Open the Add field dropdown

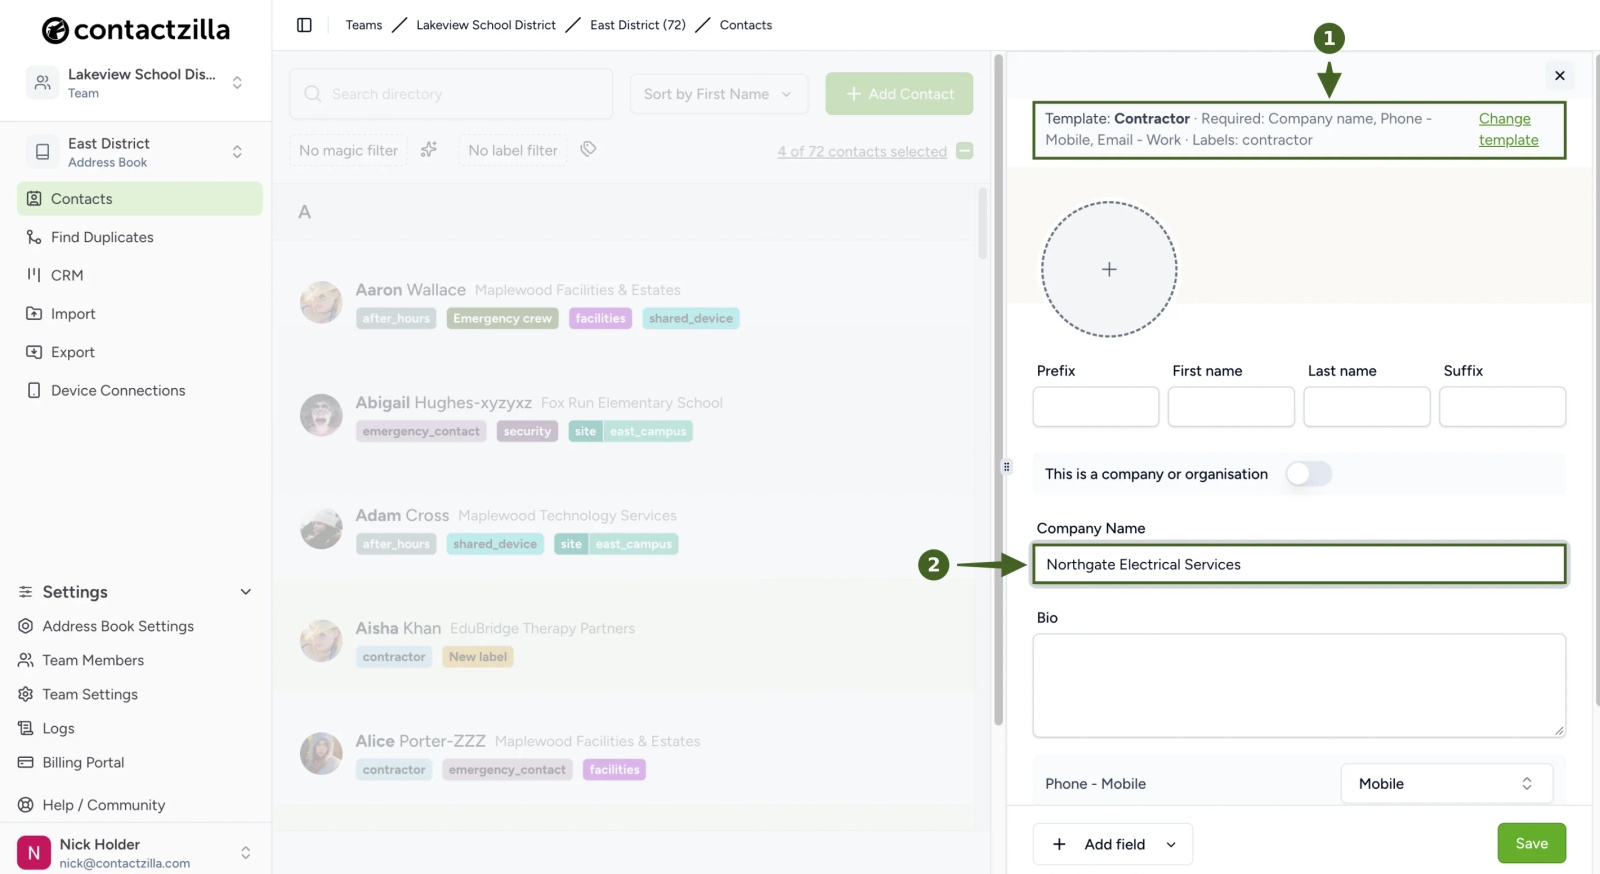(1113, 844)
